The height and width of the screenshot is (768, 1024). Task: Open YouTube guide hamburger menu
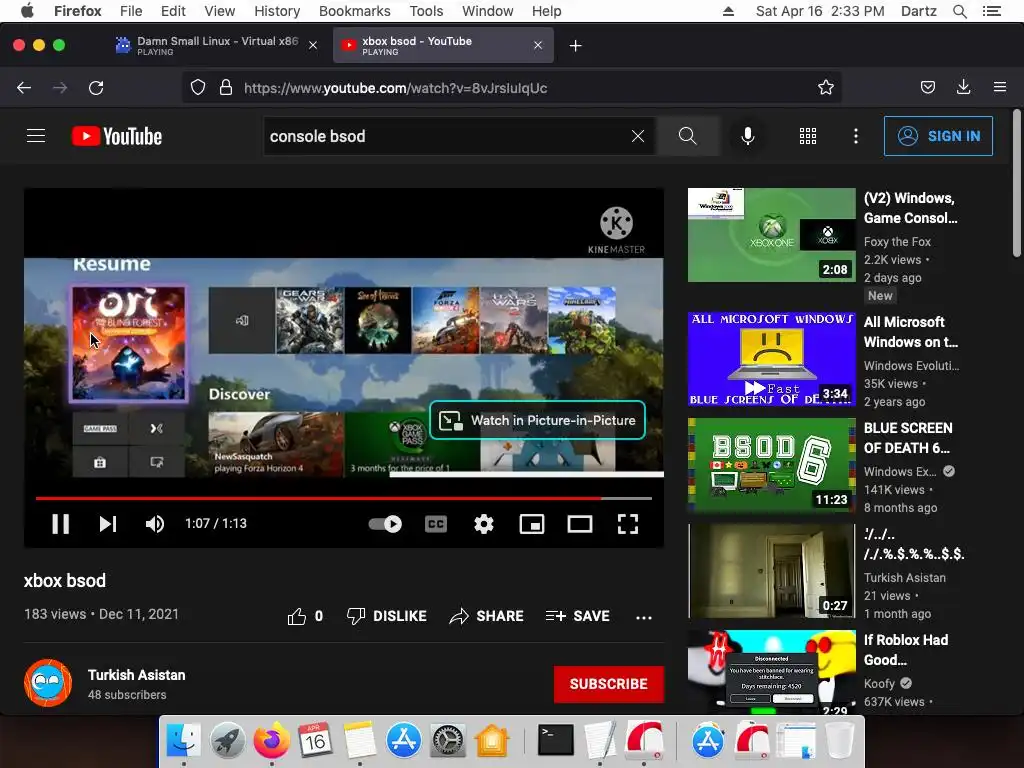pos(36,136)
